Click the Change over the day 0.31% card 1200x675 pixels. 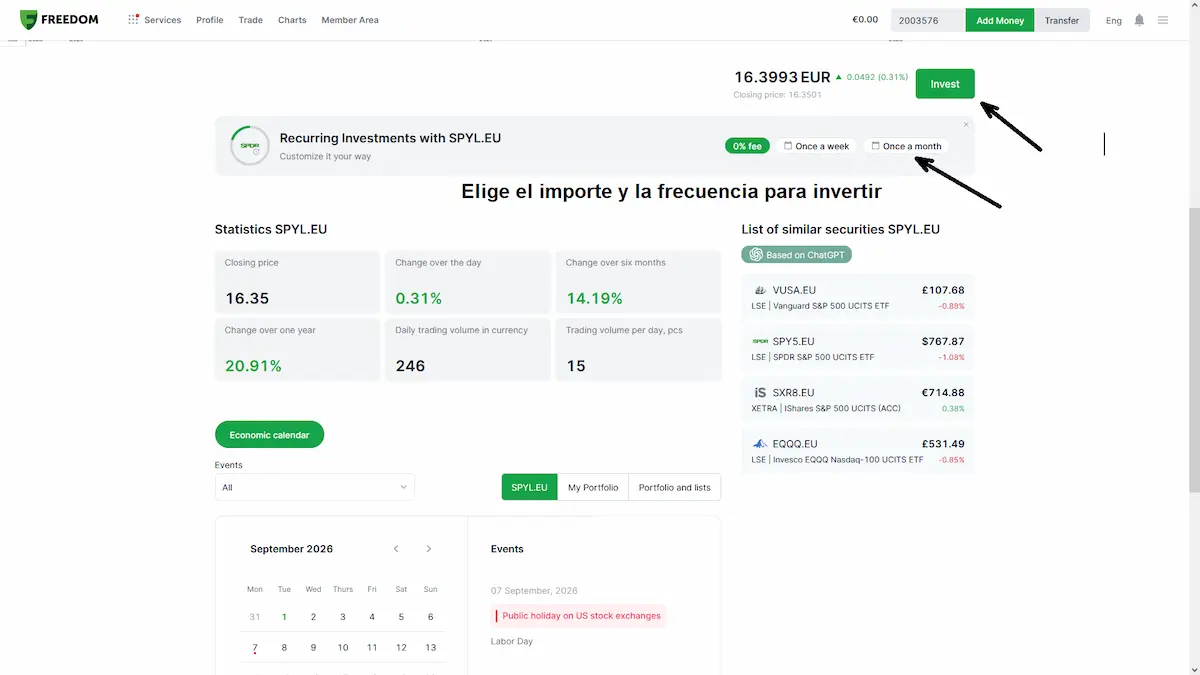467,281
